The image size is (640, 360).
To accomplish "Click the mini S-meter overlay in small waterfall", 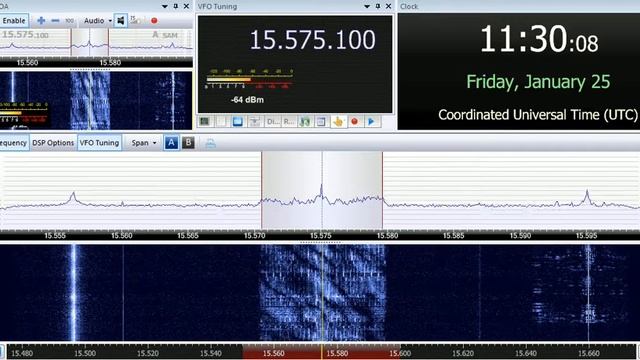I will [24, 113].
